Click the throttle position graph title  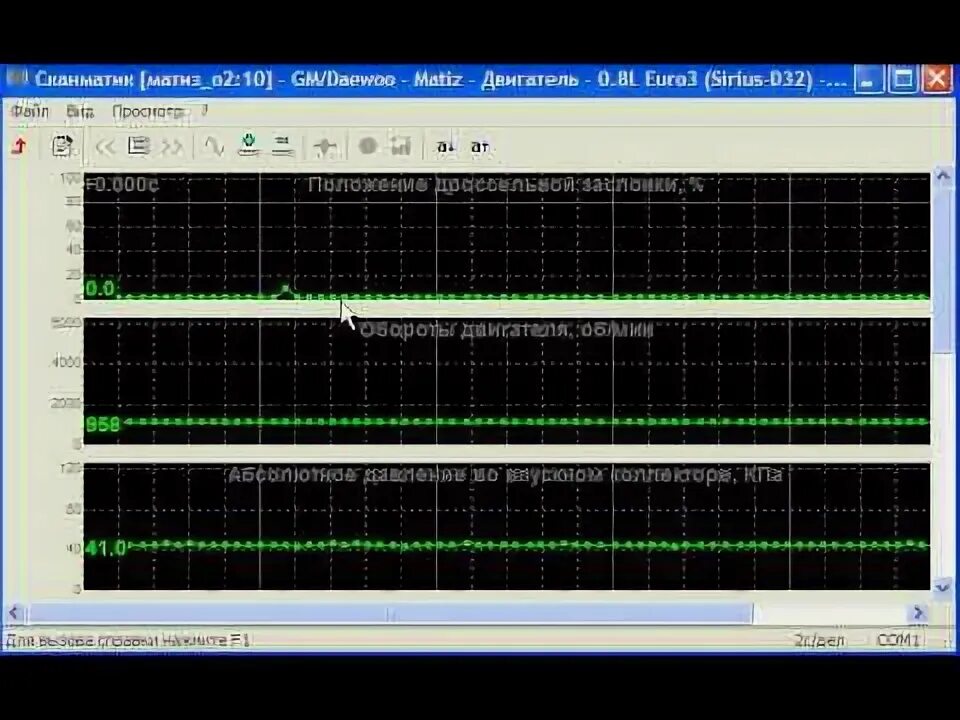(505, 184)
